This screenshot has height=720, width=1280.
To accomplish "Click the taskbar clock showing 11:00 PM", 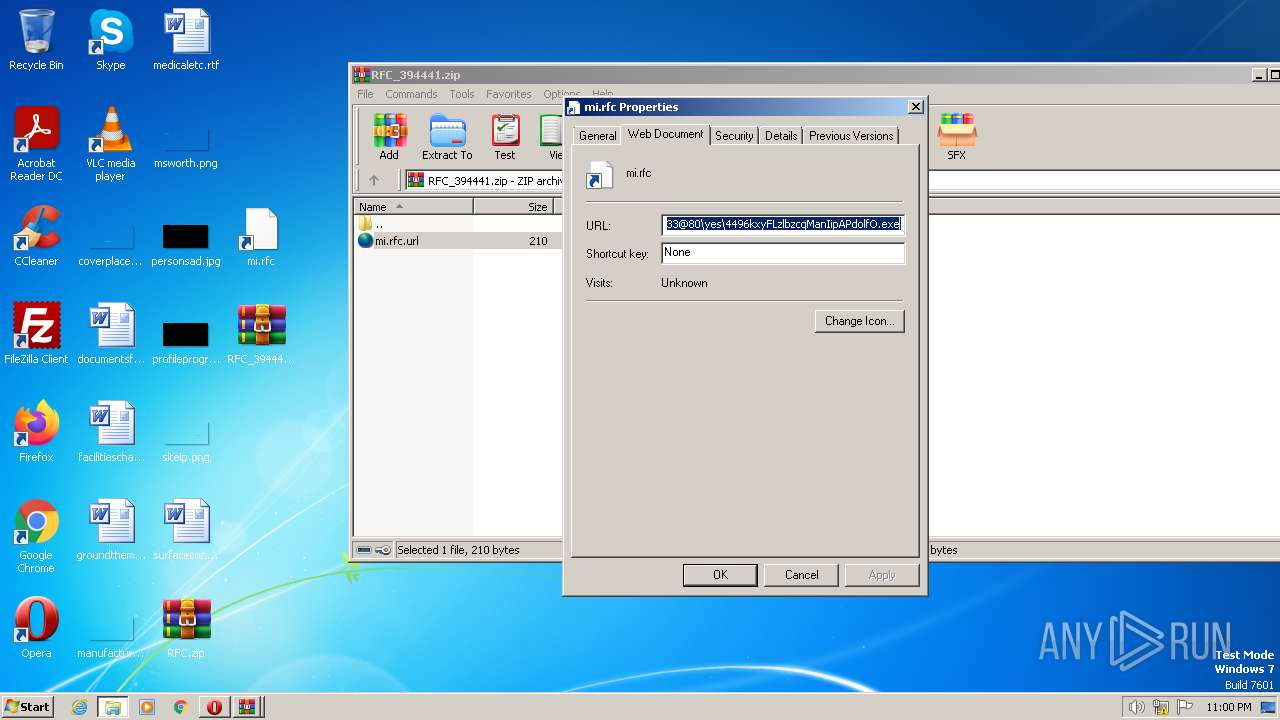I will coord(1229,707).
